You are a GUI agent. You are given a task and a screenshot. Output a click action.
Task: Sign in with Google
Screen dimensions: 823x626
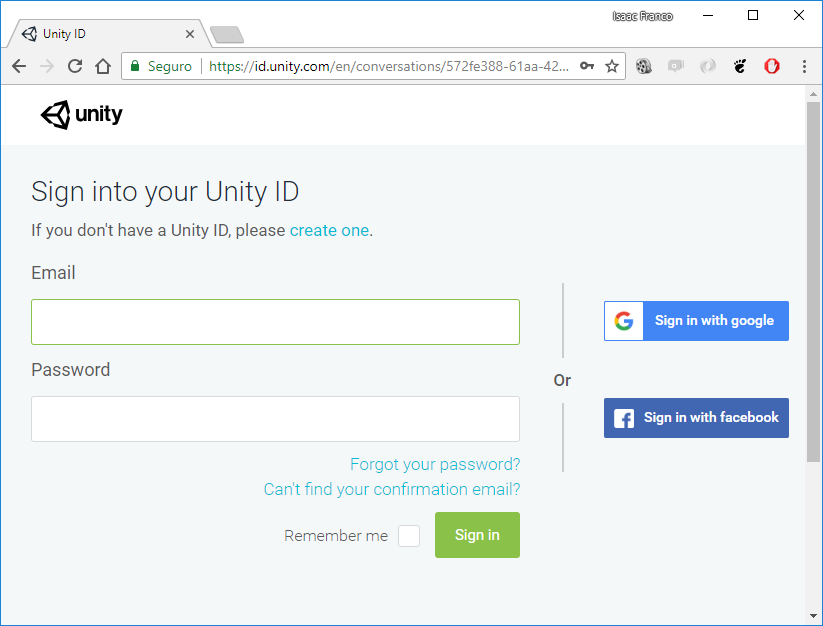coord(696,321)
